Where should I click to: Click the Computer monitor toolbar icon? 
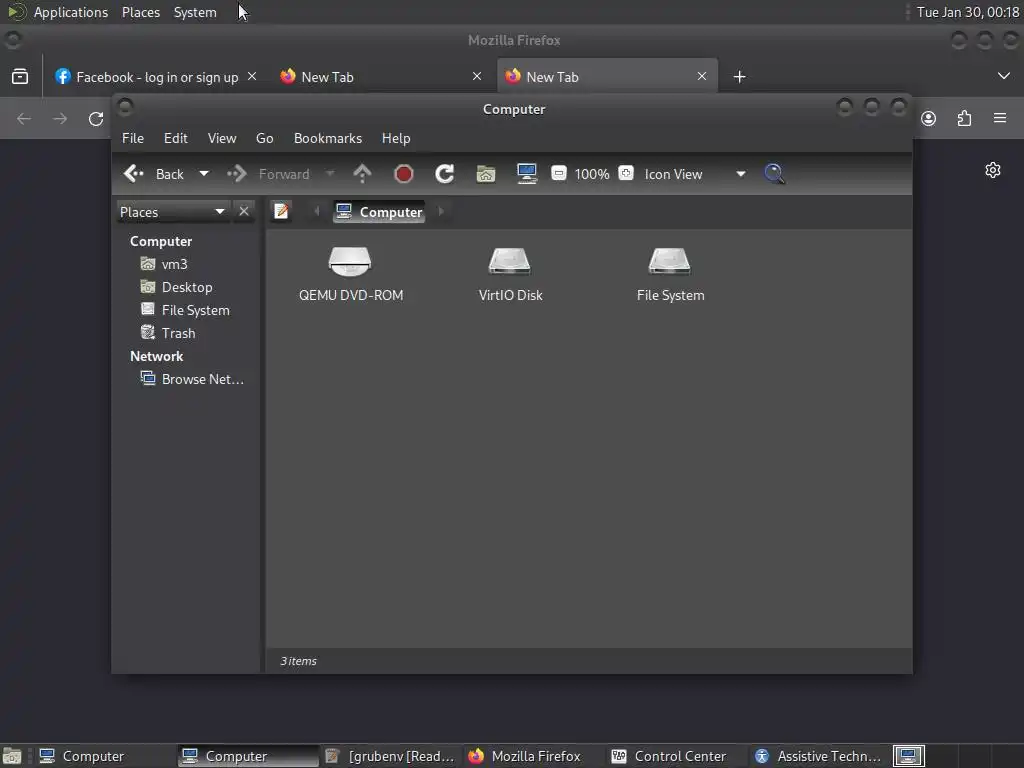tap(526, 174)
